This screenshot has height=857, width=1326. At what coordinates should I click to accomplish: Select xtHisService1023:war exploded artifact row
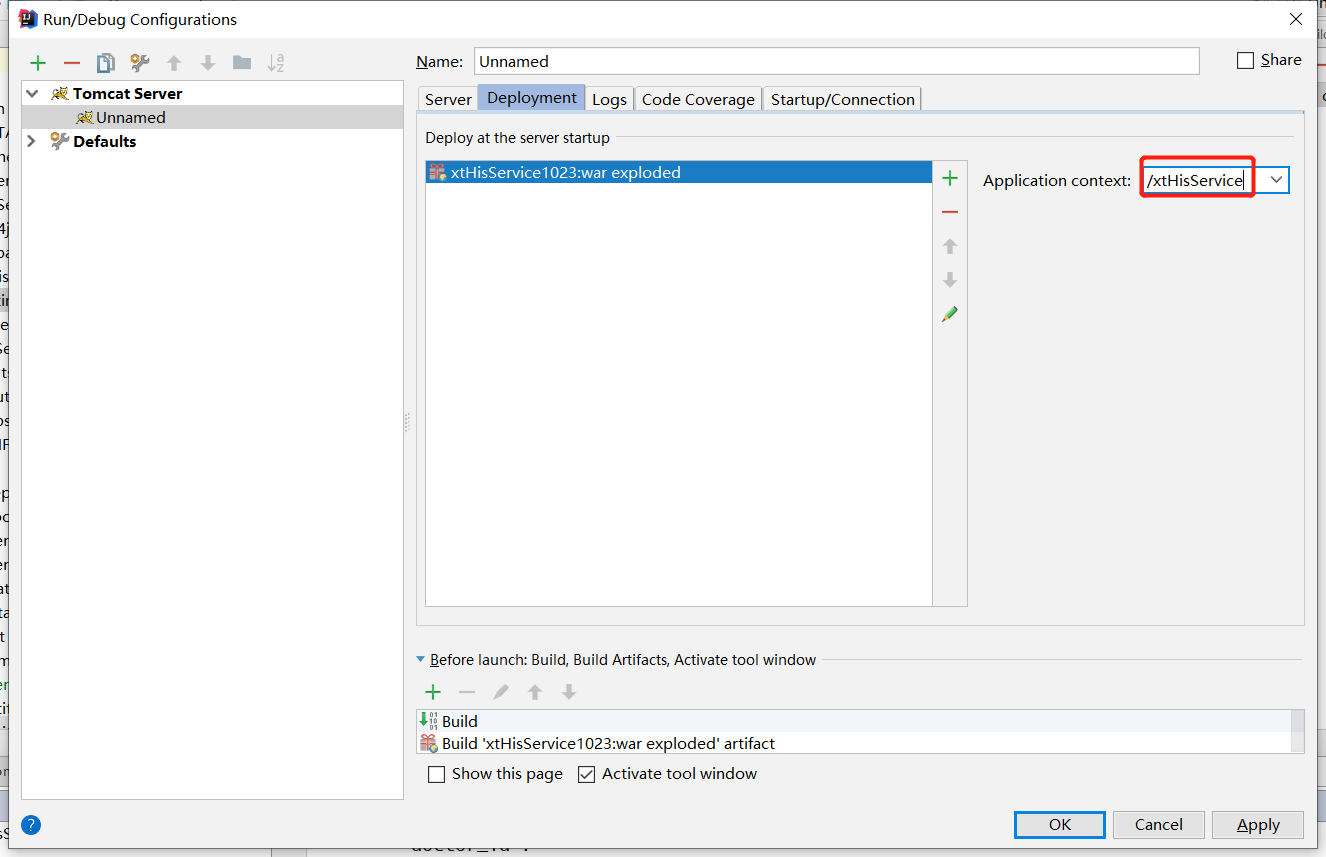(678, 172)
